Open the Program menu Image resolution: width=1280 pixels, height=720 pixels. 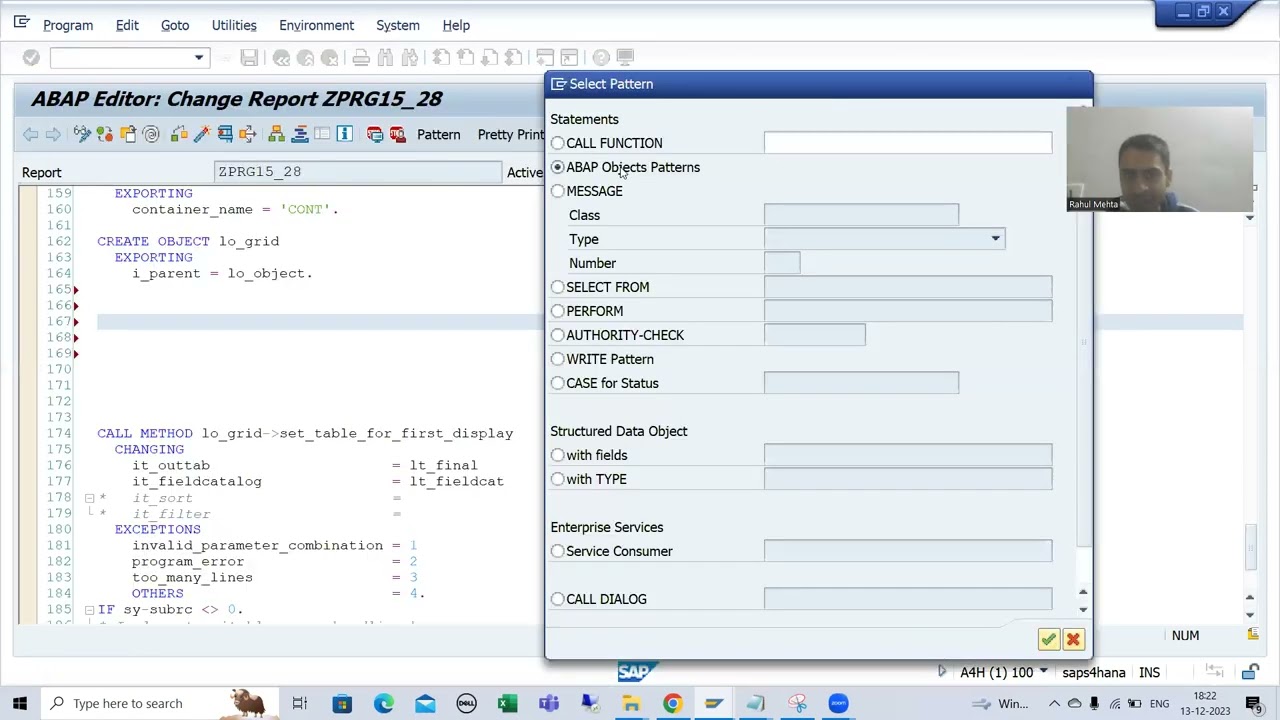(68, 25)
